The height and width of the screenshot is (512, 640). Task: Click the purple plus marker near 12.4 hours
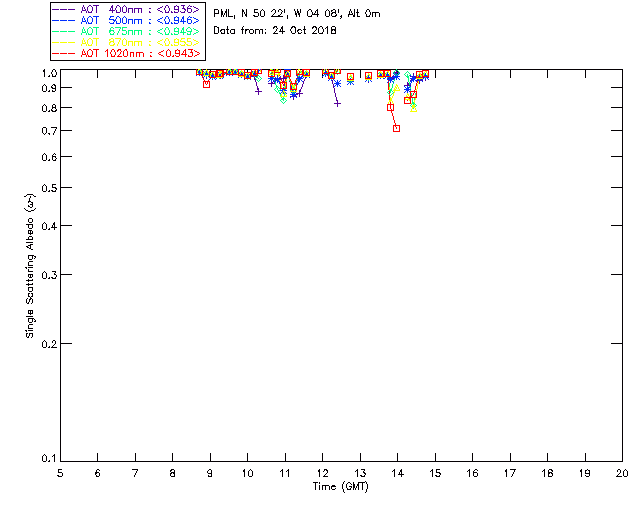(337, 104)
